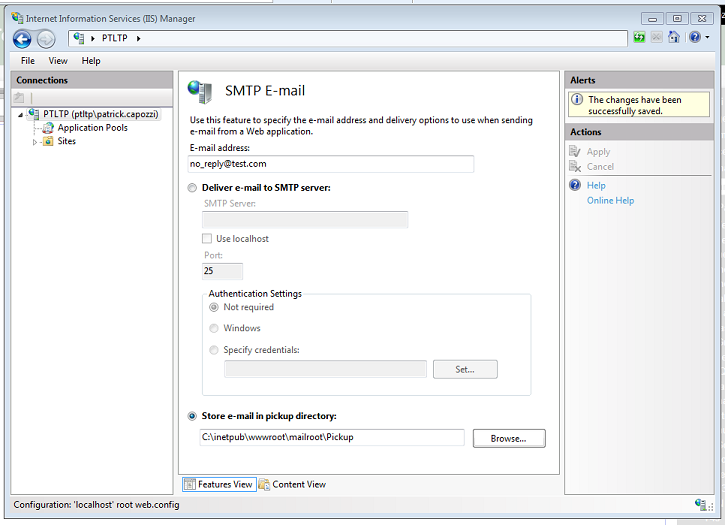Switch to Content View tab
Viewport: 725px width, 525px height.
[x=293, y=484]
